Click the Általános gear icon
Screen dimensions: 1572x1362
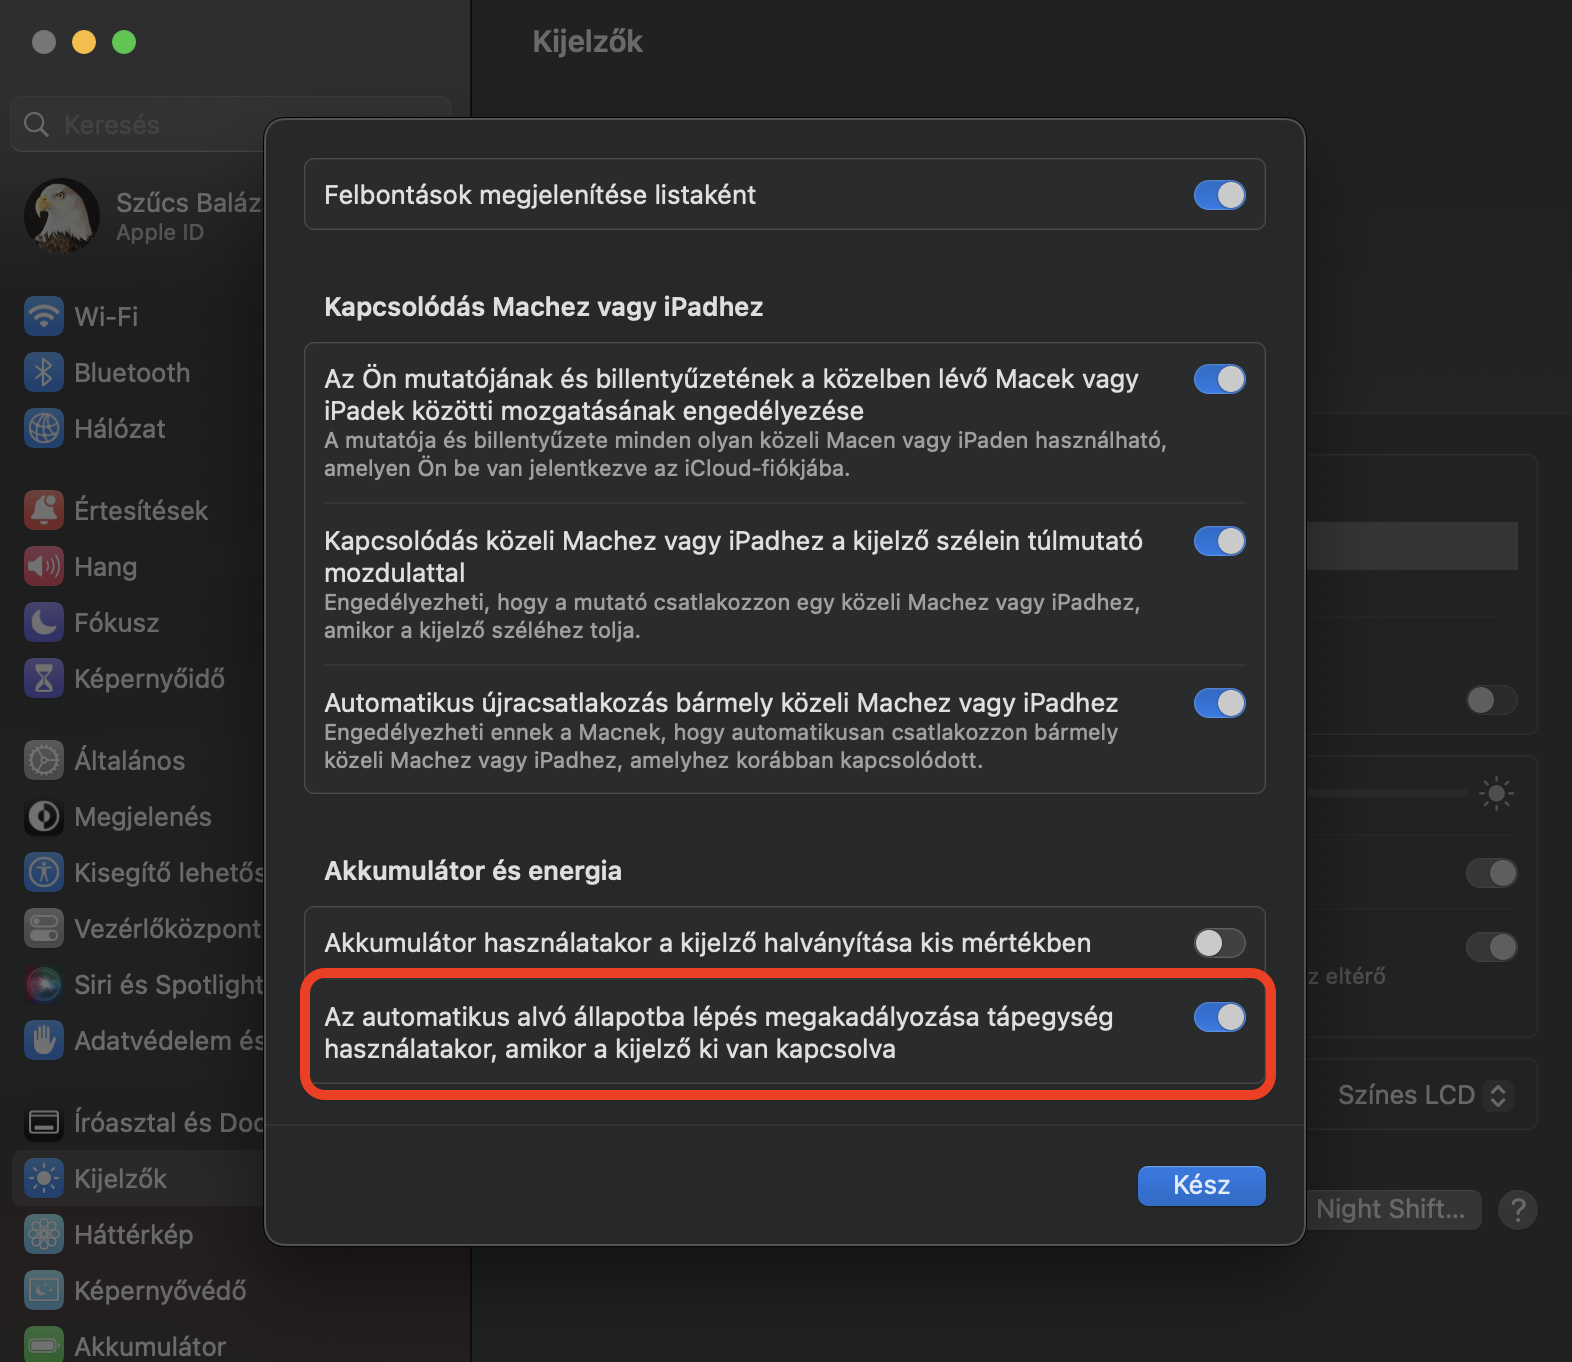pyautogui.click(x=43, y=760)
